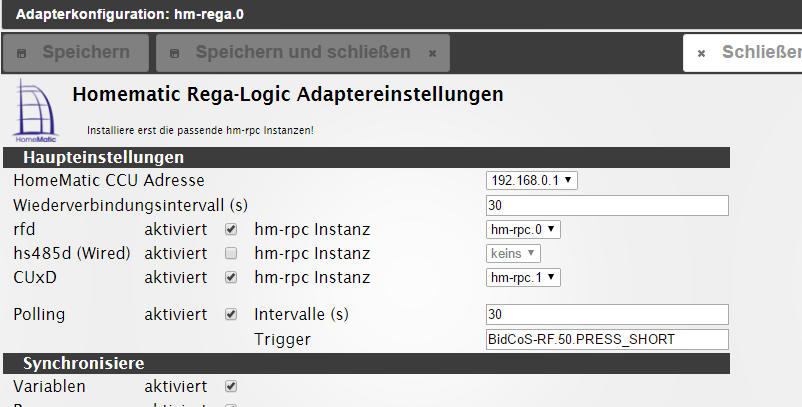Click the Speichern und schließen button text
The height and width of the screenshot is (407, 802).
click(x=302, y=52)
